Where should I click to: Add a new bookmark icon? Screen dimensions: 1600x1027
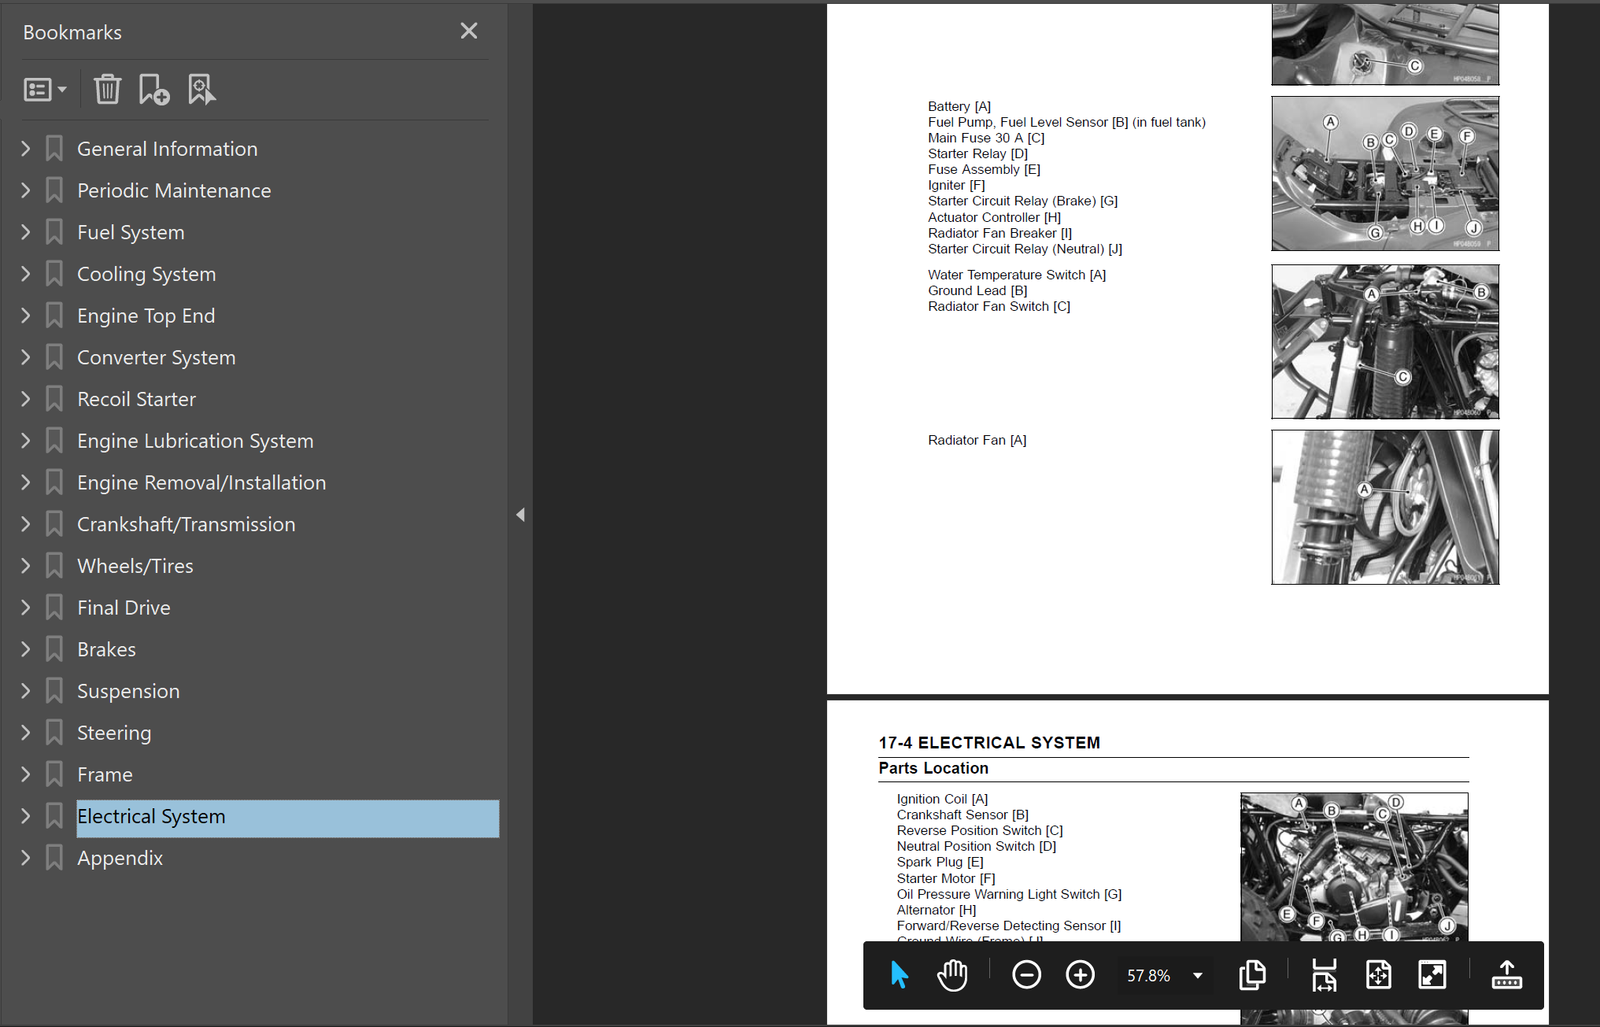(153, 89)
